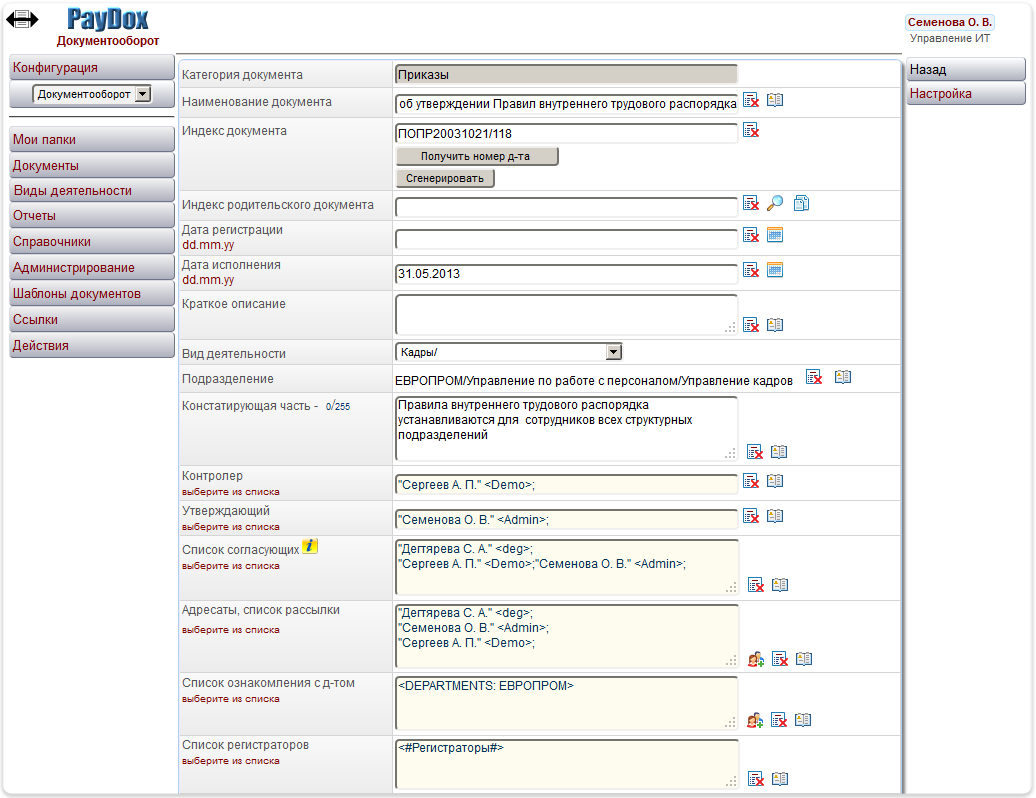
Task: Click copy documents icon beside parent index
Action: 801,204
